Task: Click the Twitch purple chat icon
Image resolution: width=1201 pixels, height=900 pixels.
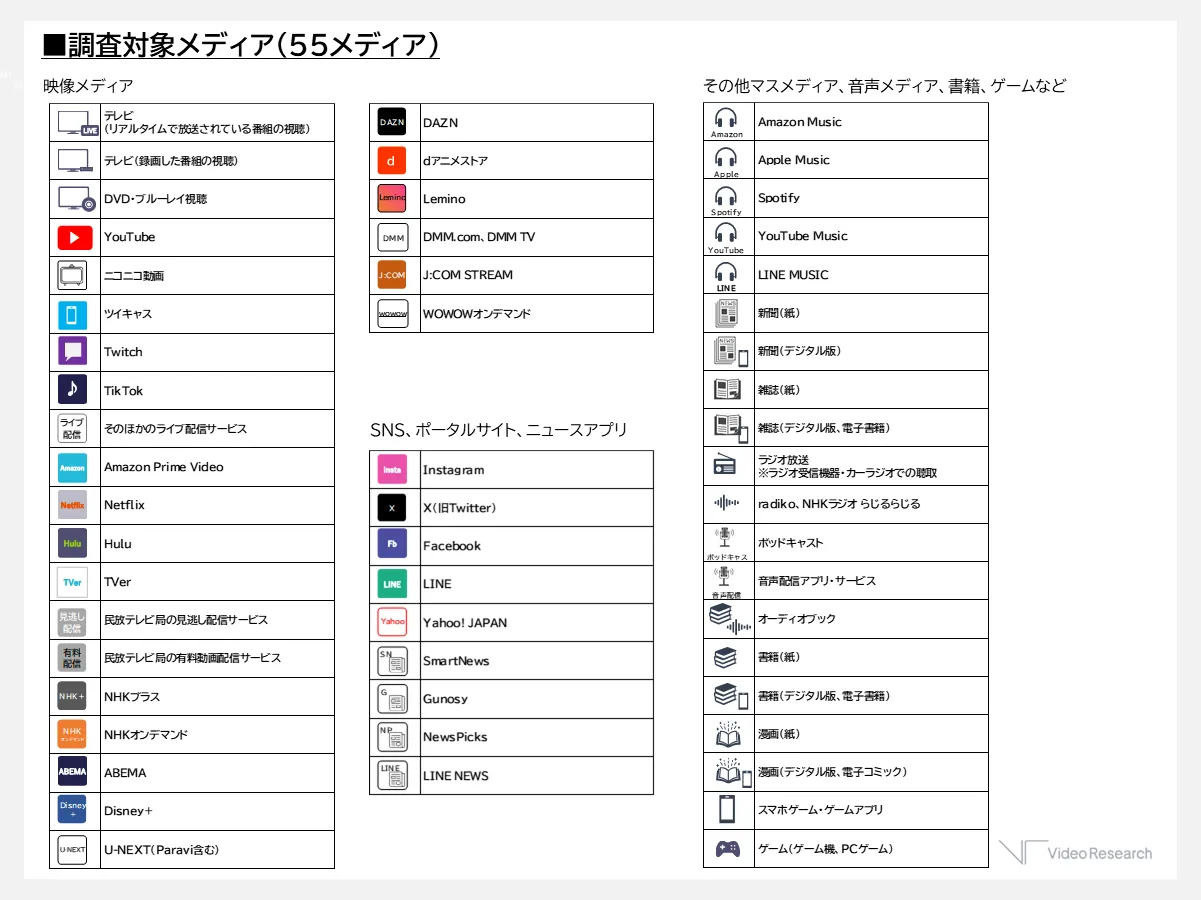Action: coord(73,352)
